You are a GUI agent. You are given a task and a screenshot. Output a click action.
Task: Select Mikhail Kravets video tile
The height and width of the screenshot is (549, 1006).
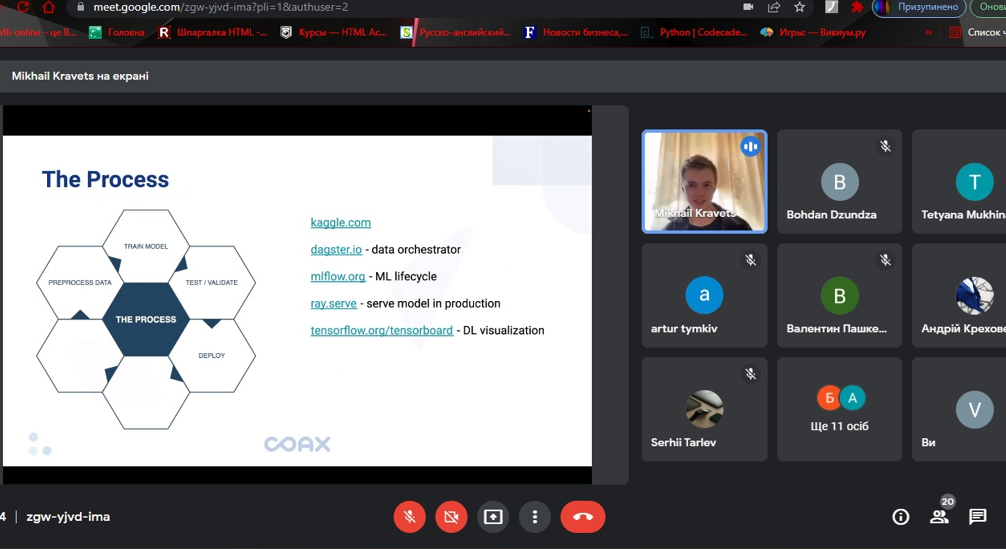pos(704,181)
